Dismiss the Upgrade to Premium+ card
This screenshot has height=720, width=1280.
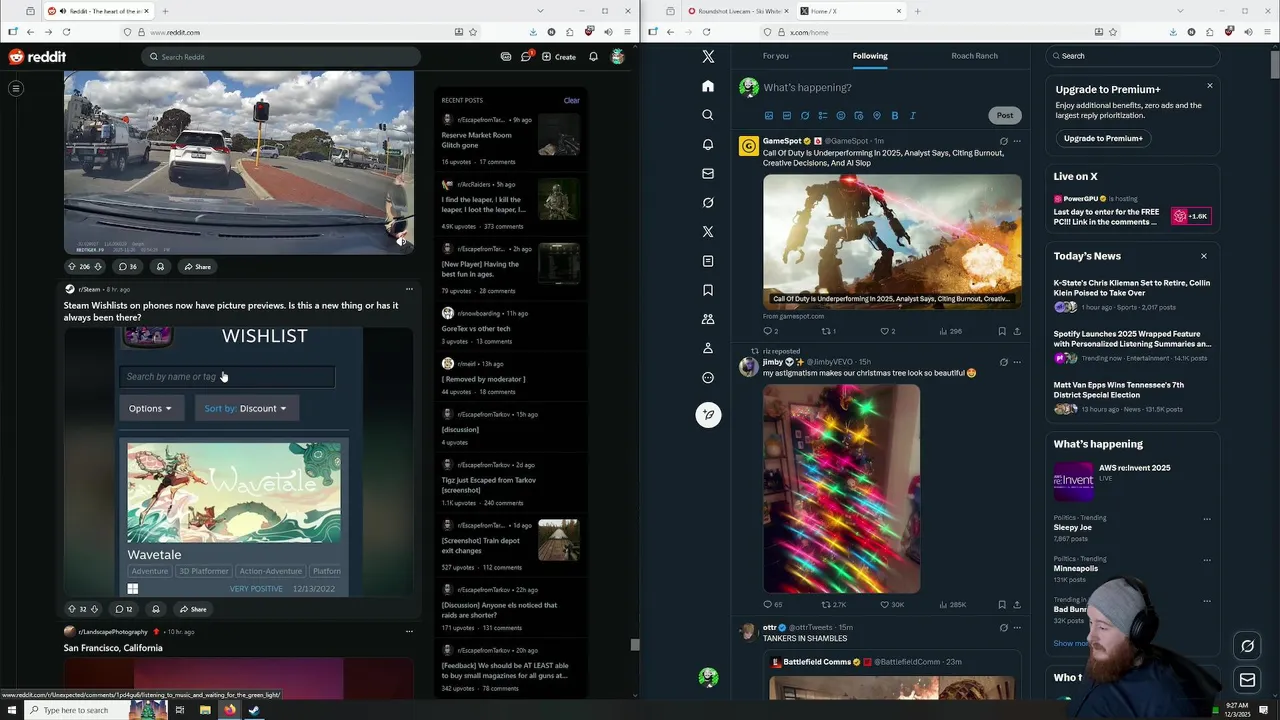tap(1209, 86)
